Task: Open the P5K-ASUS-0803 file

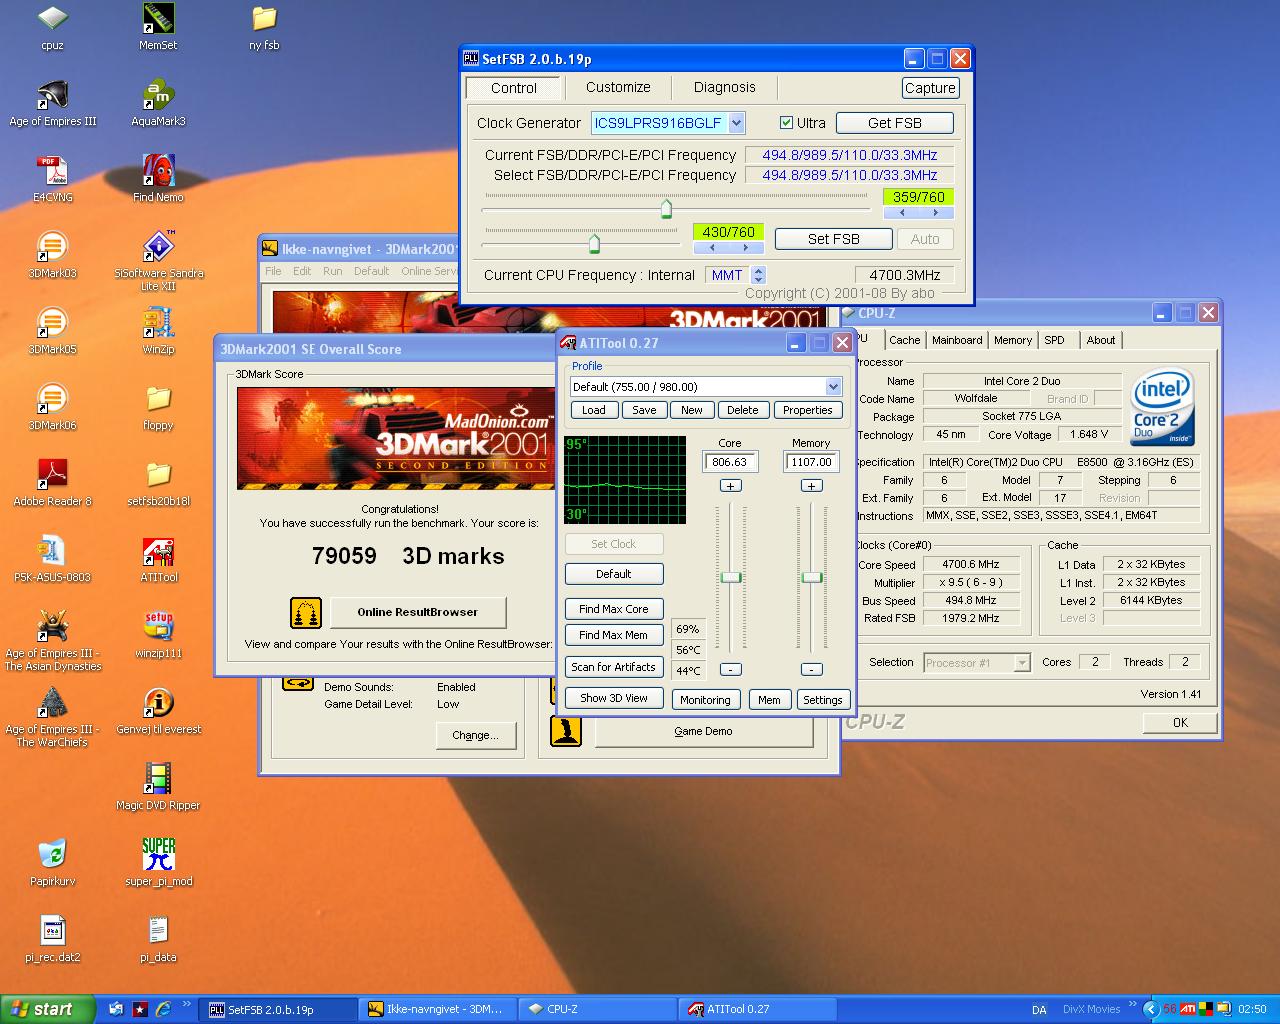Action: 52,559
